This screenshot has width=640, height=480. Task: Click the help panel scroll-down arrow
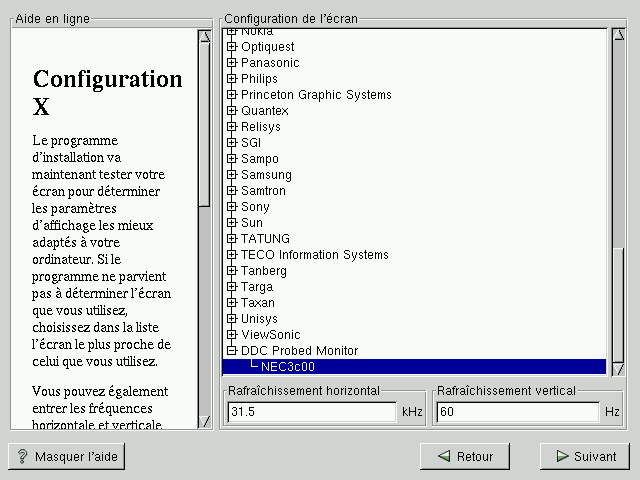[204, 422]
